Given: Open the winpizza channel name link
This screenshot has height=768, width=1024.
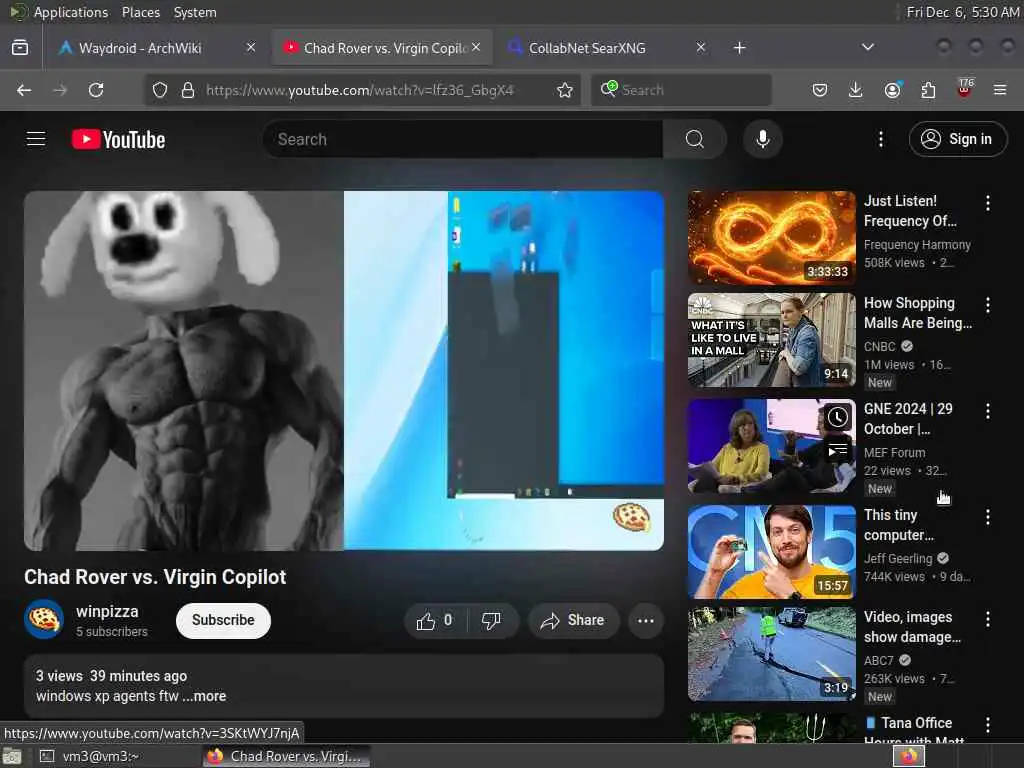Looking at the screenshot, I should point(107,611).
